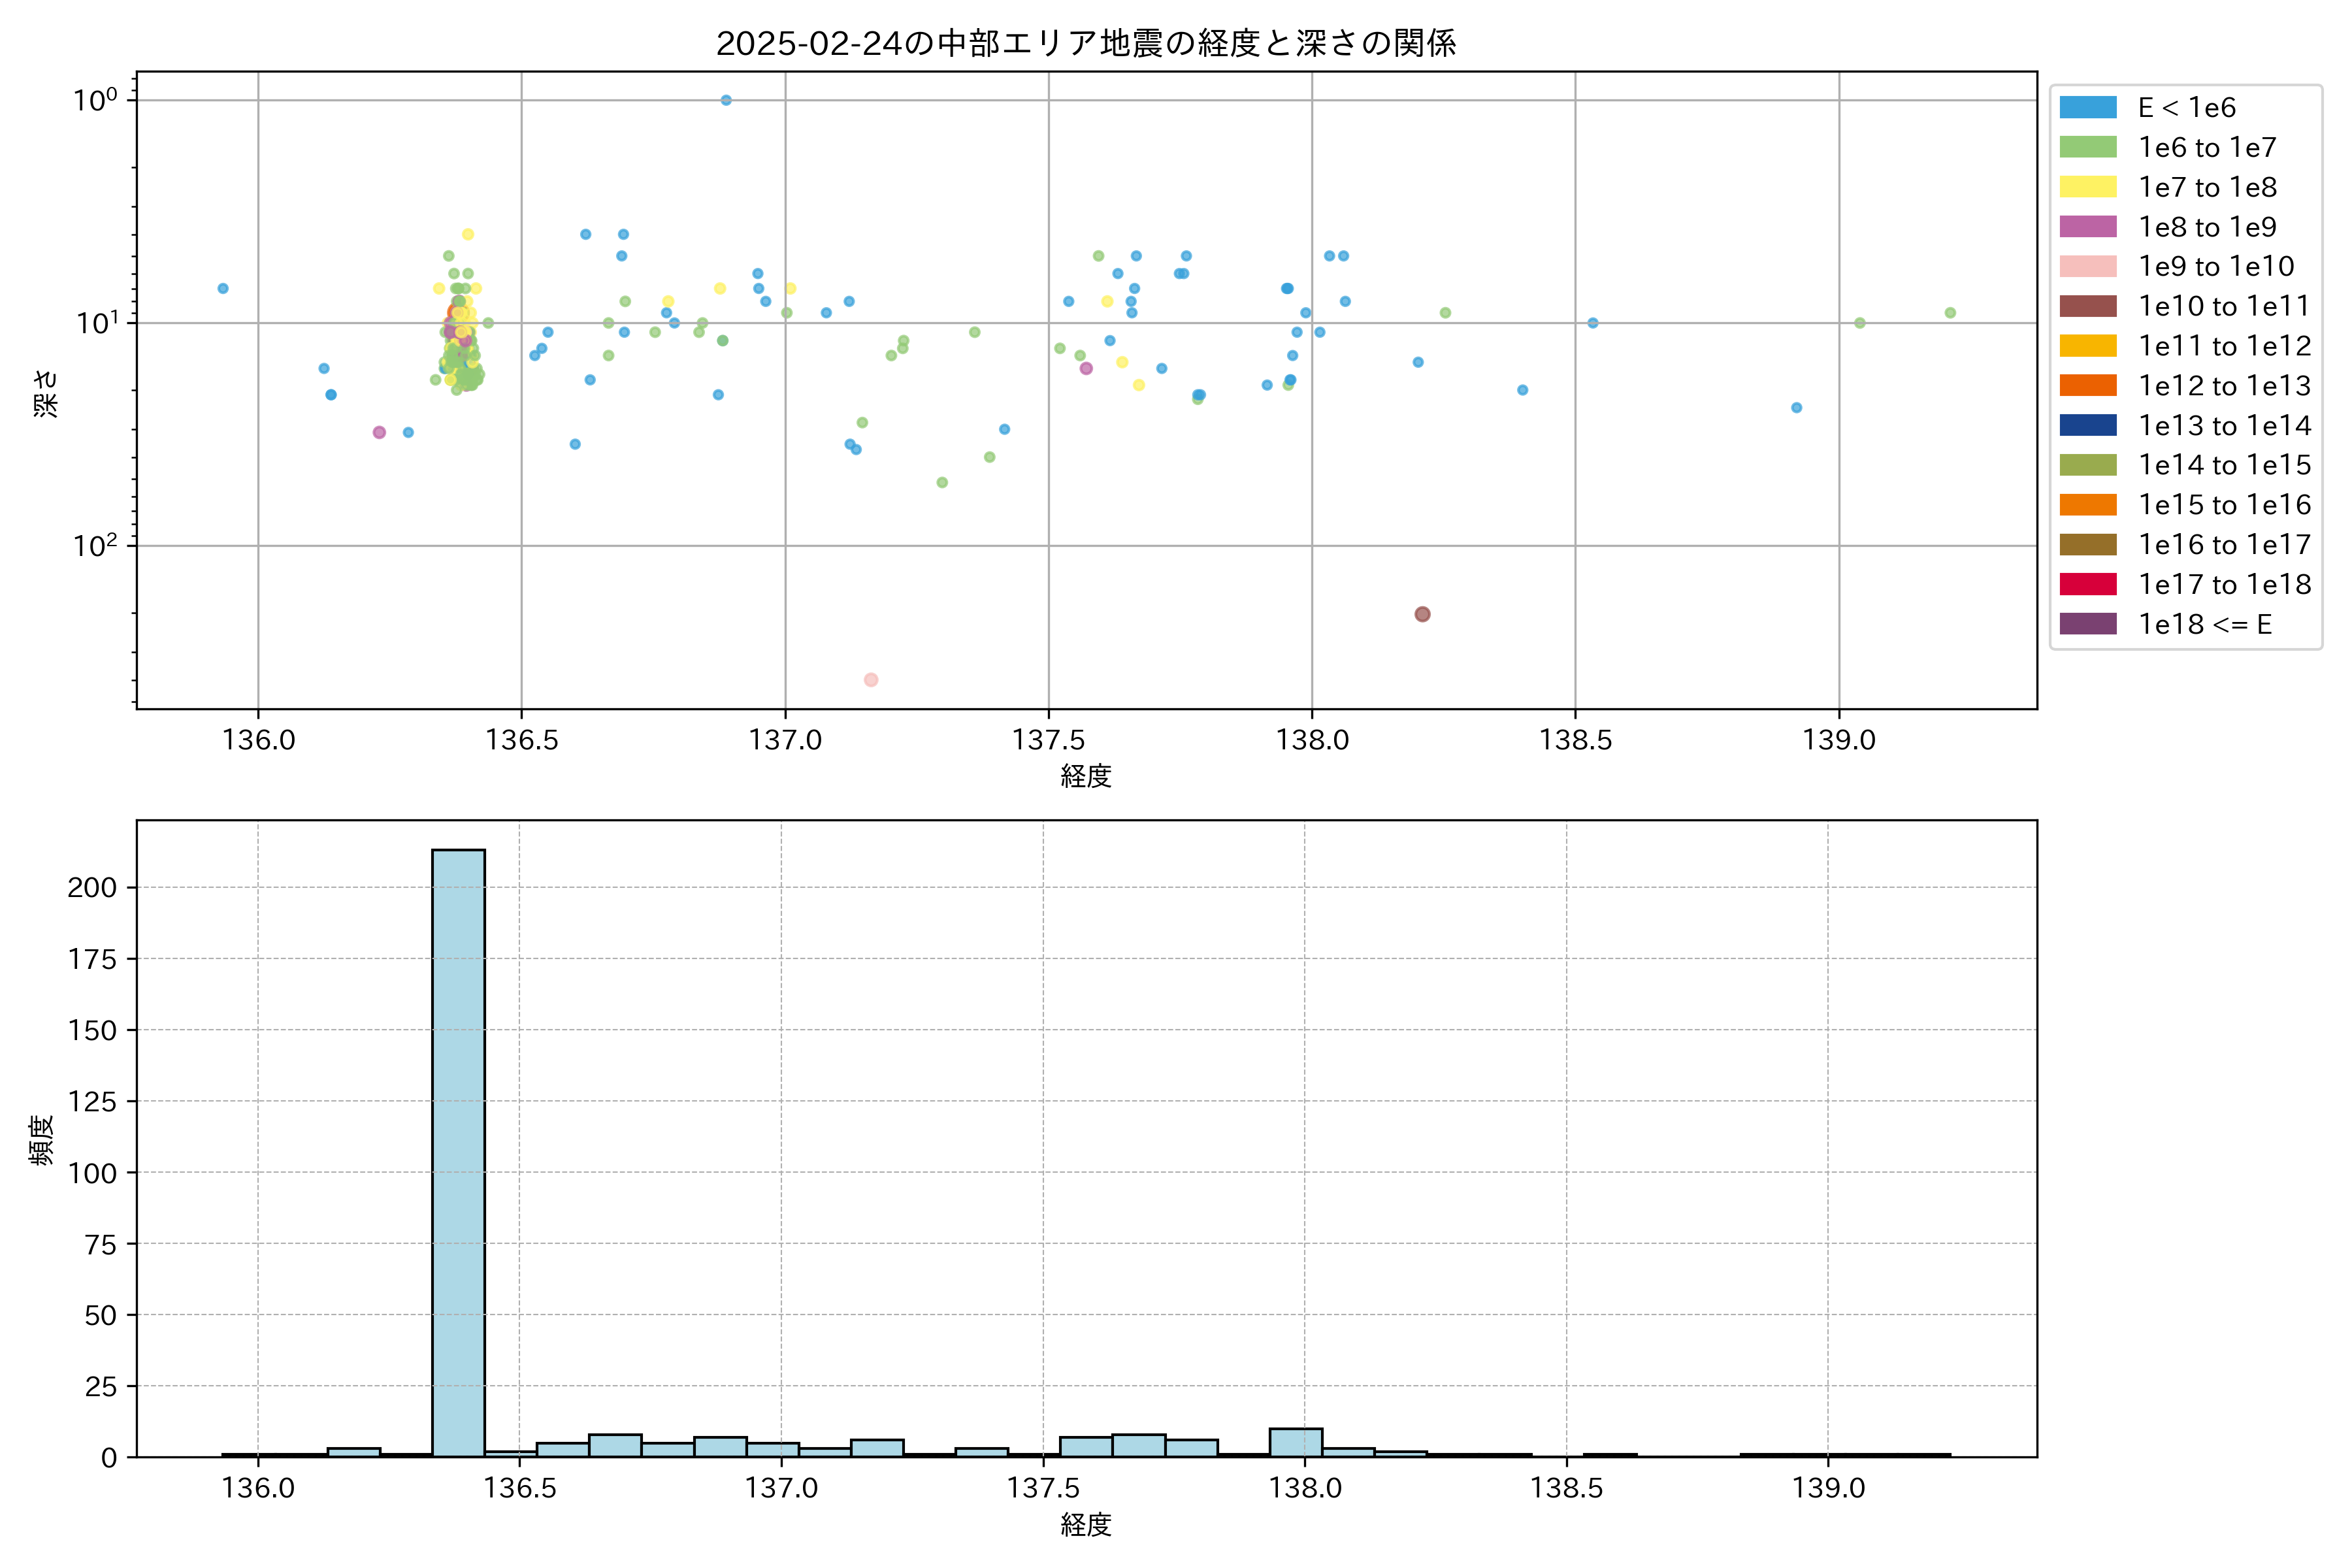The image size is (2352, 1568).
Task: Click the purple '1e8 to 1e9' legend swatch
Action: 2087,227
